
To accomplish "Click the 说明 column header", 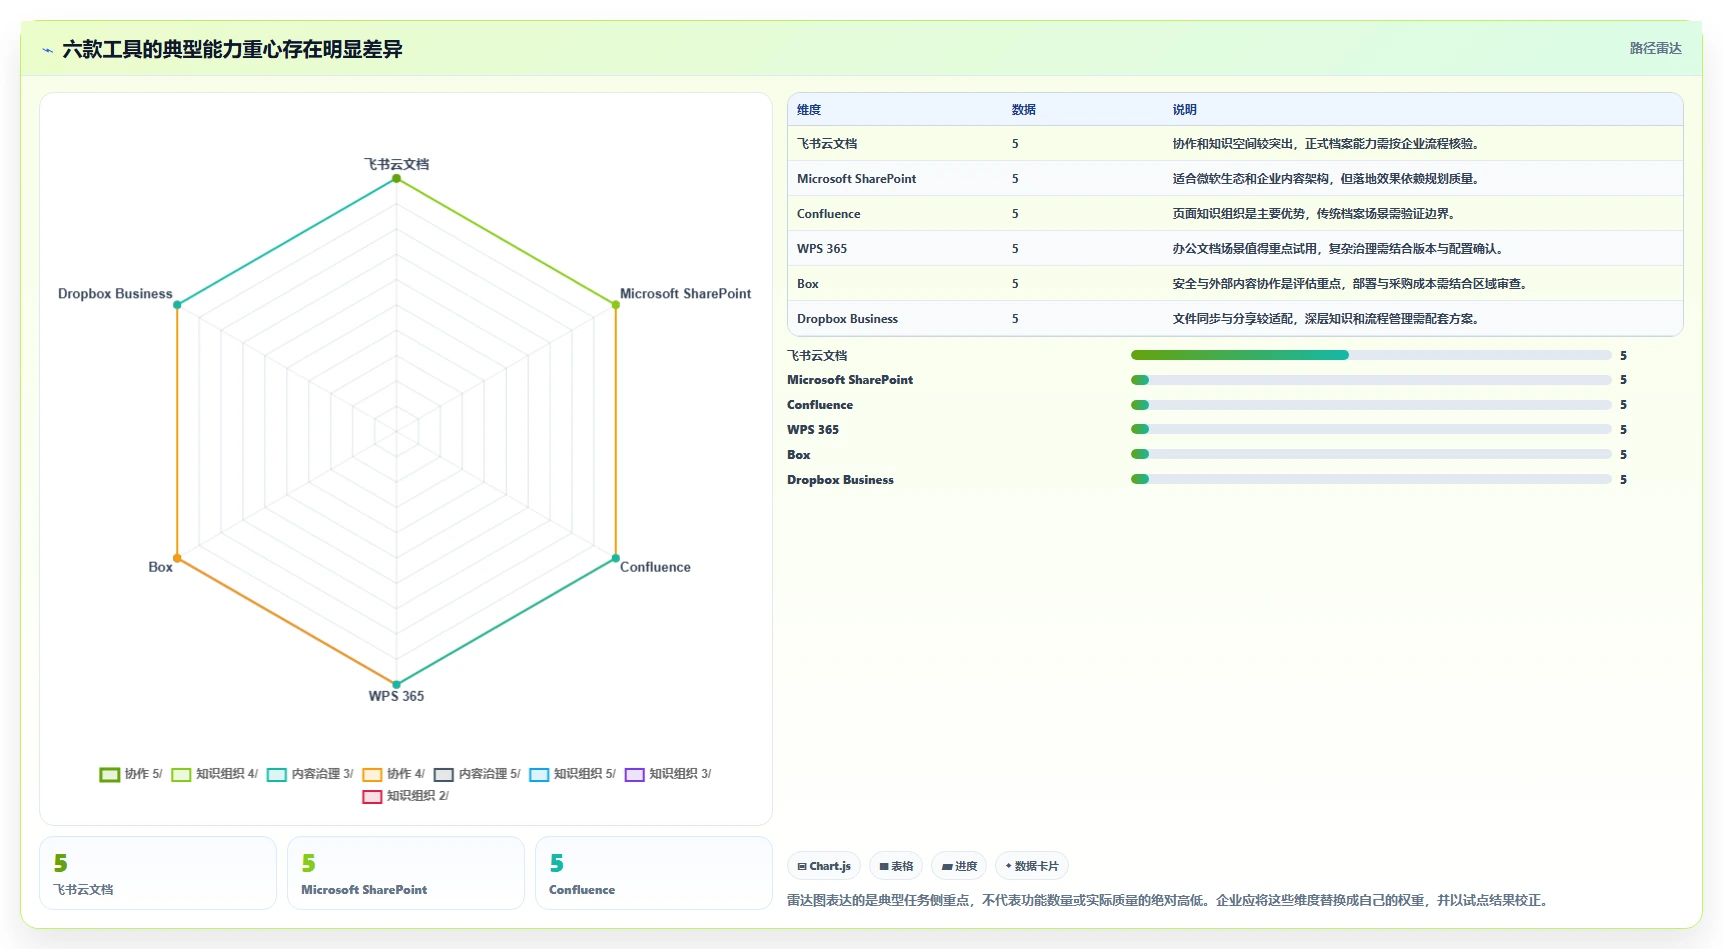I will tap(1184, 110).
